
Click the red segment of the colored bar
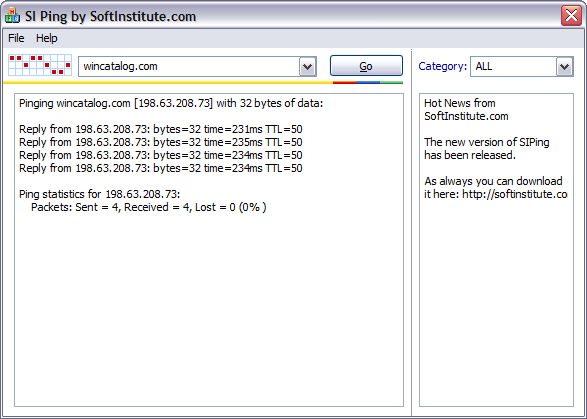pyautogui.click(x=344, y=82)
